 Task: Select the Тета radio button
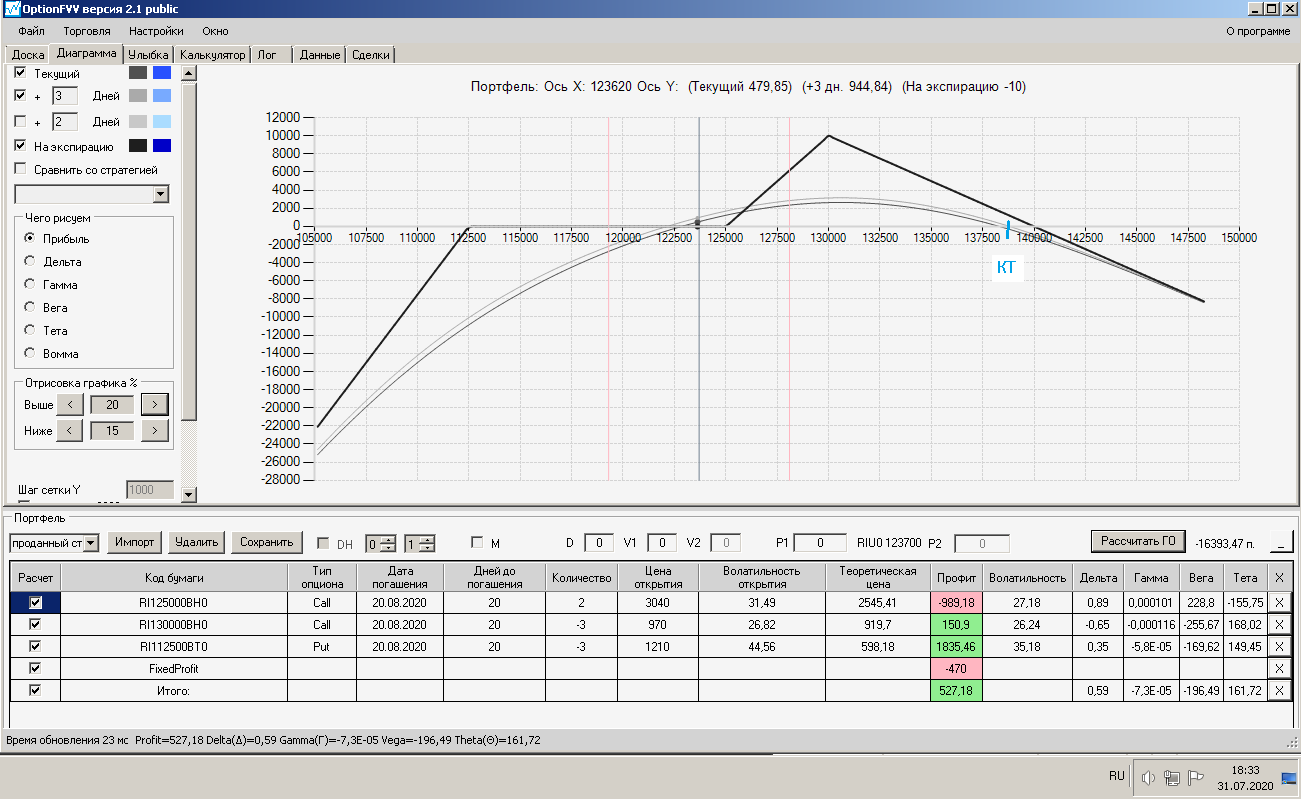[30, 331]
